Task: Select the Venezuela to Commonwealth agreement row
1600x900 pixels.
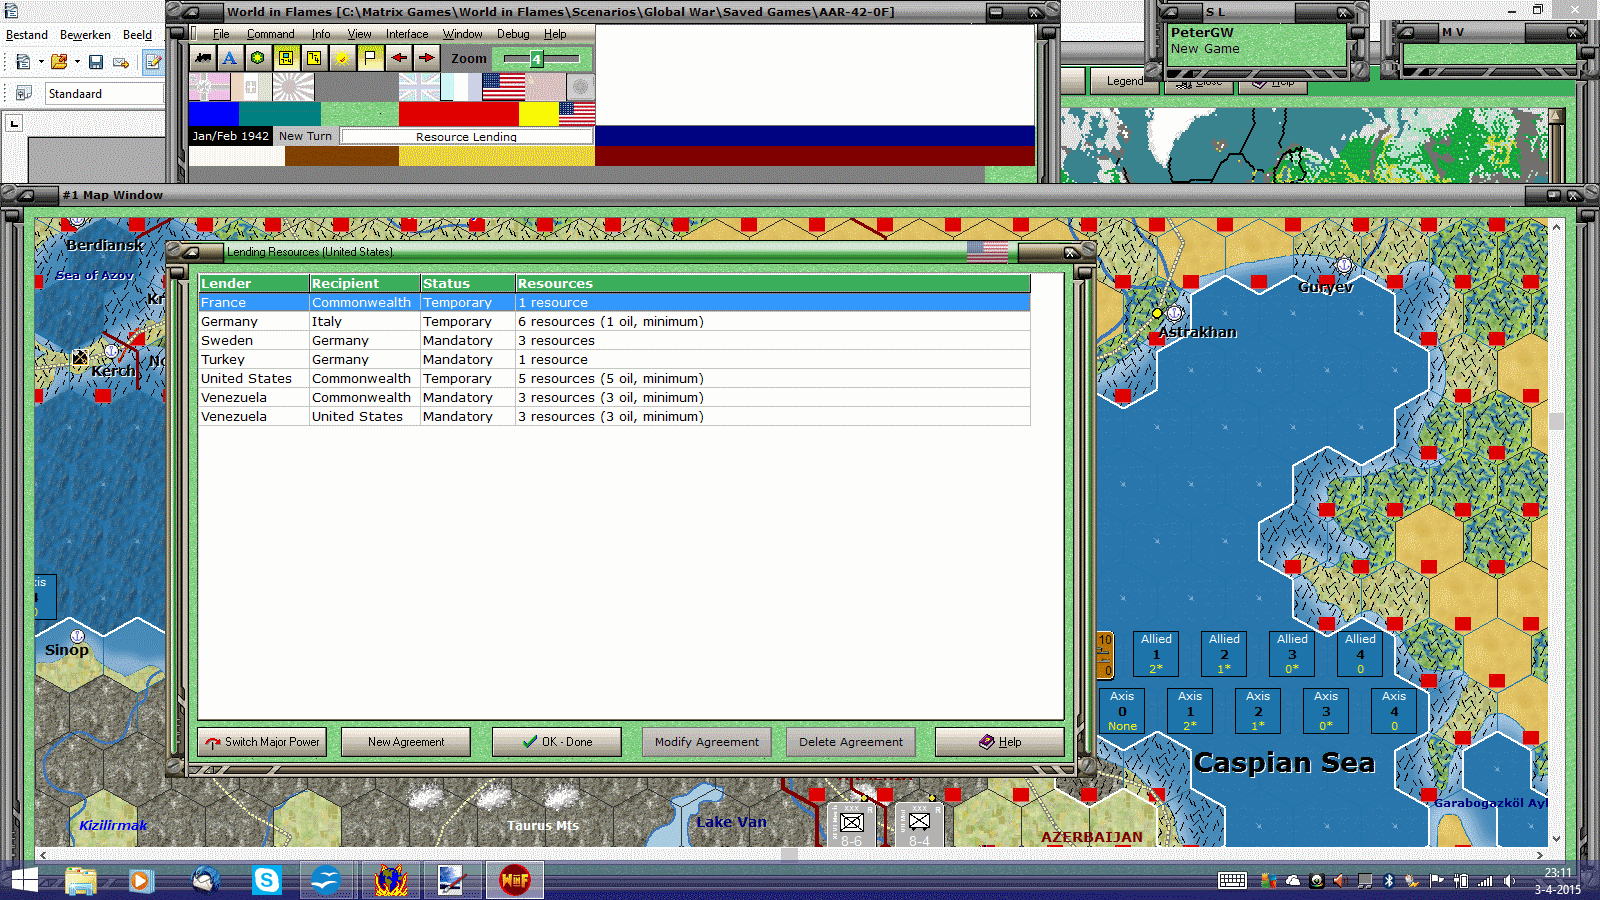Action: 614,397
